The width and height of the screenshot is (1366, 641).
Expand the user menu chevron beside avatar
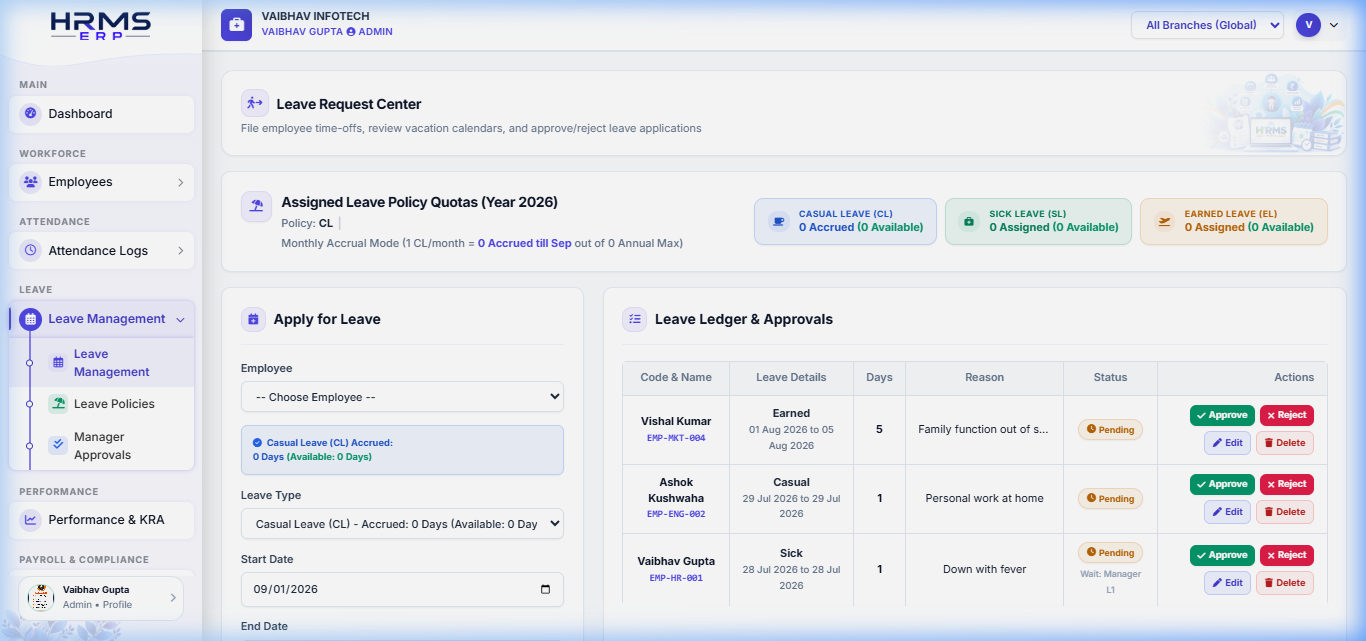(x=1334, y=25)
